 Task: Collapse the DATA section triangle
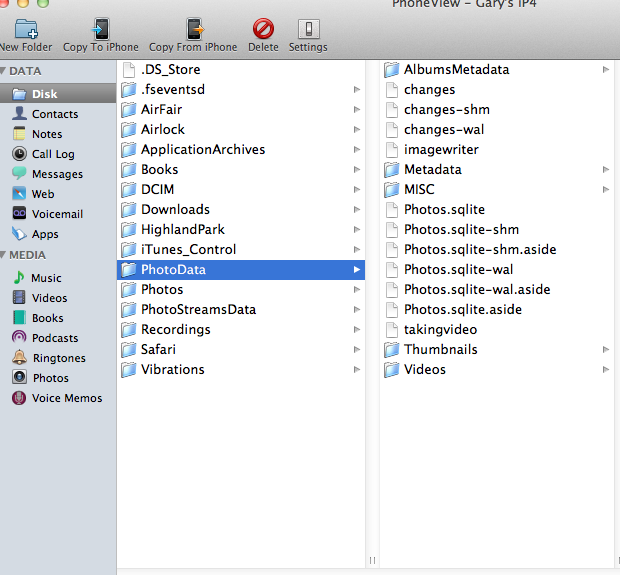3,71
